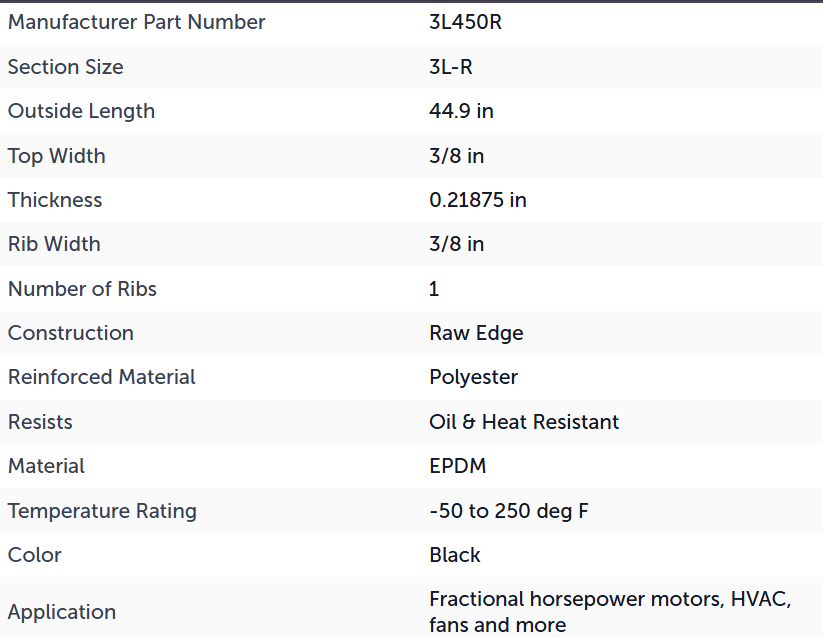This screenshot has width=823, height=637.
Task: Click the Outside Length label
Action: (81, 111)
